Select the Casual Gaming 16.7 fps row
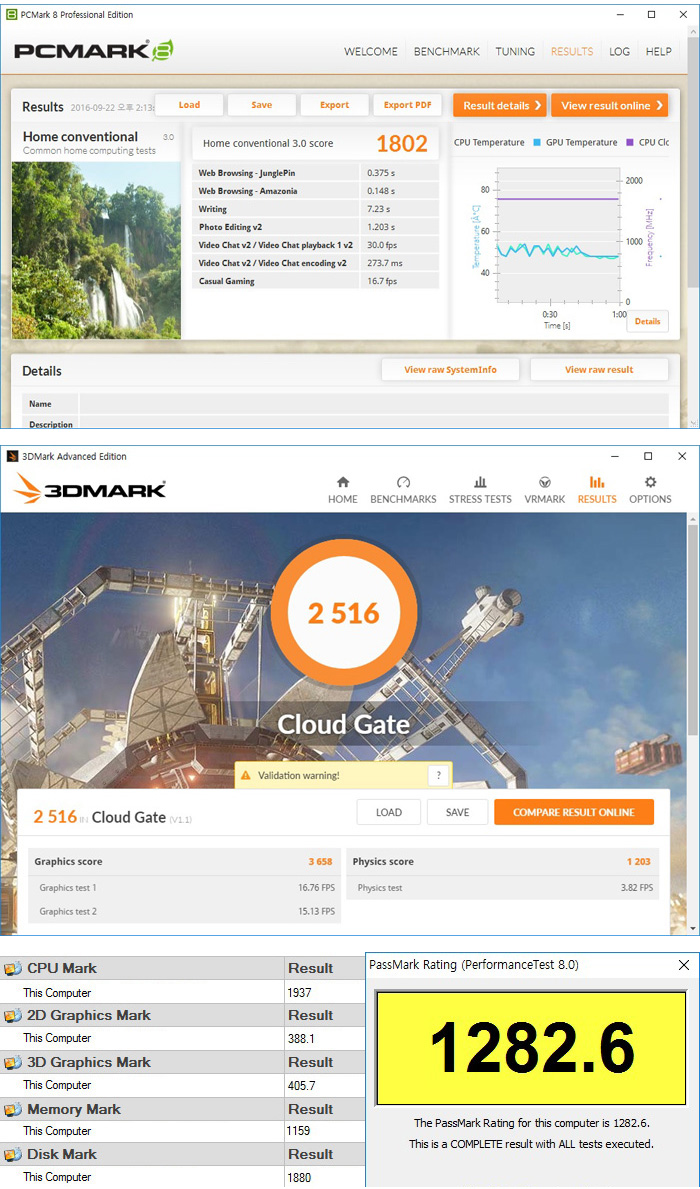 click(x=315, y=281)
